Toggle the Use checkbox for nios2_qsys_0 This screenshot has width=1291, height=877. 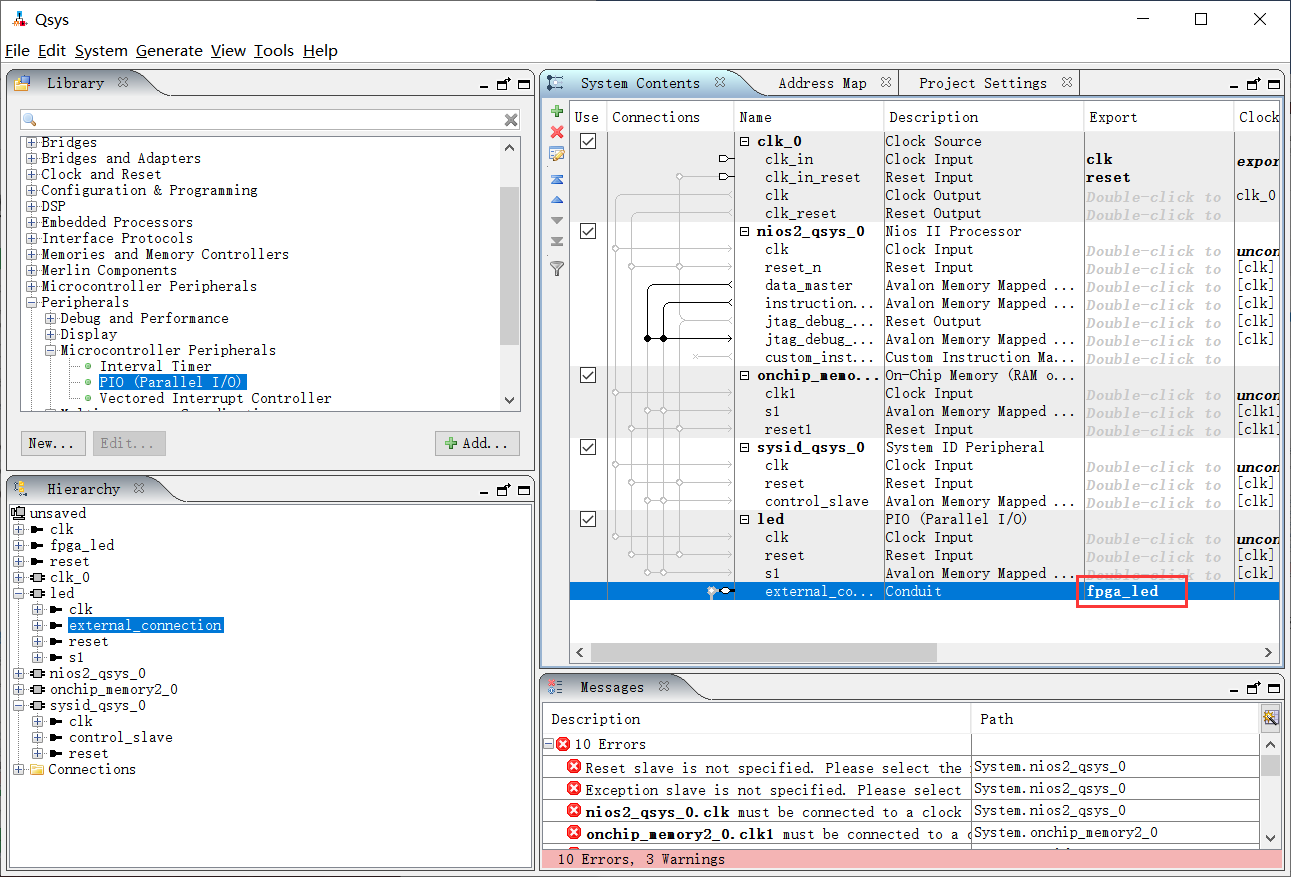(x=588, y=231)
